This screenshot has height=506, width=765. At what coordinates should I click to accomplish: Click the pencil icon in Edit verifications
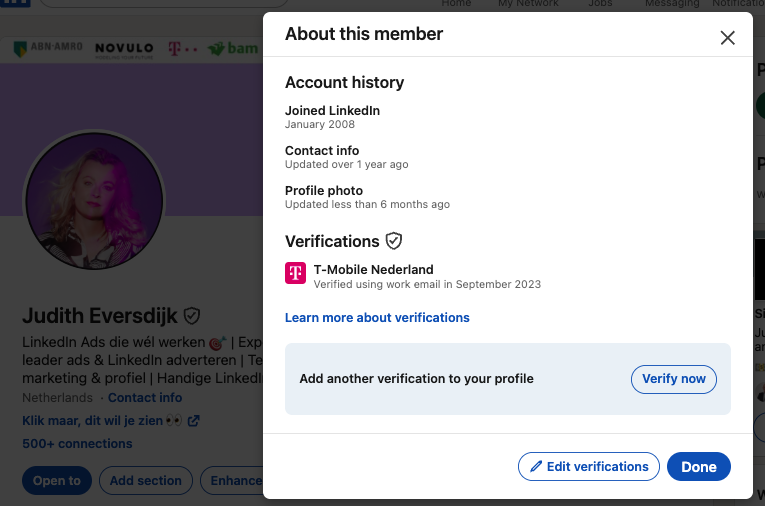[x=536, y=466]
